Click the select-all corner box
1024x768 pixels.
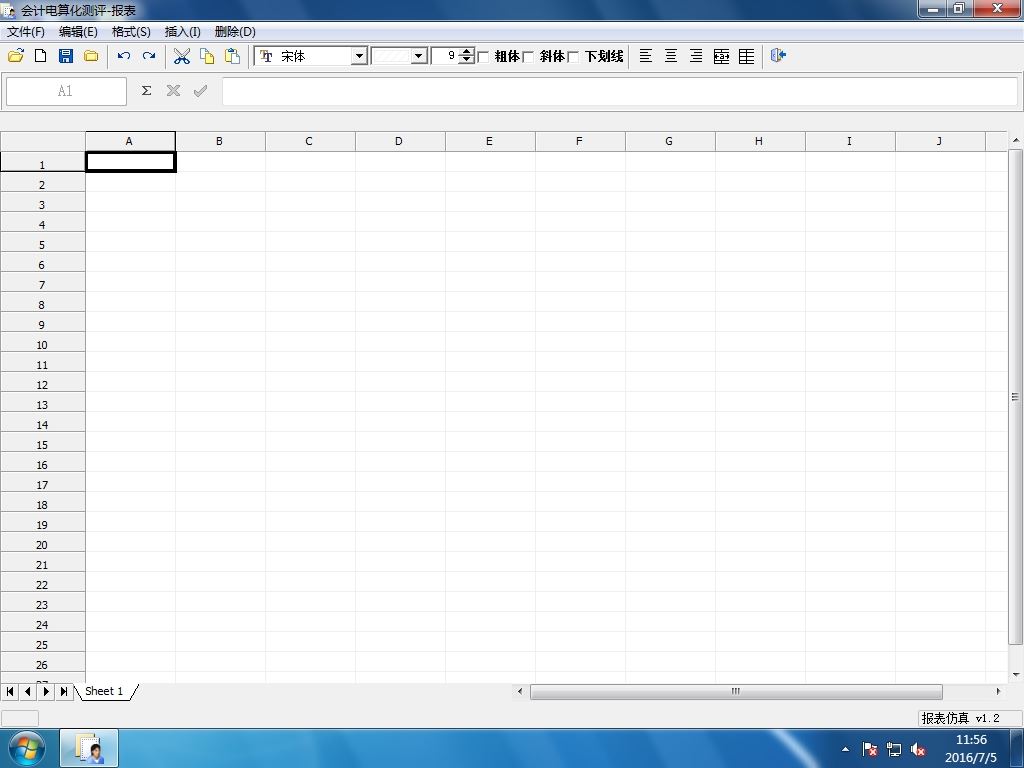tap(42, 141)
